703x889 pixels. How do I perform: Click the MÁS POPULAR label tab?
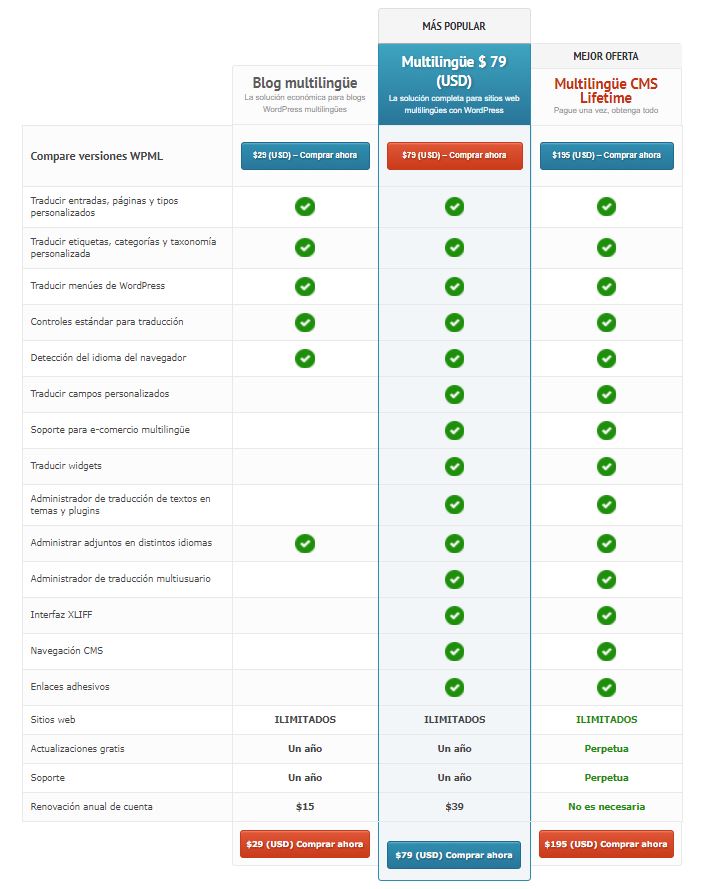[454, 26]
